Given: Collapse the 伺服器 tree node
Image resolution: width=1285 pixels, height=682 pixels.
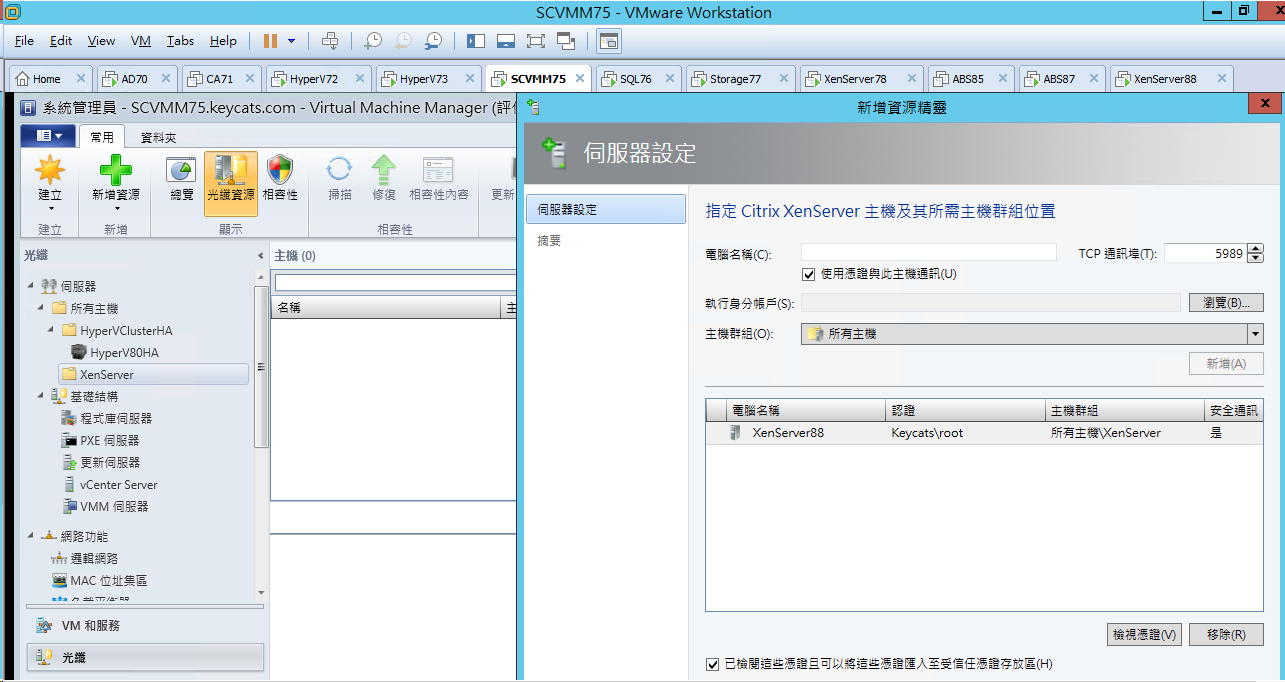Looking at the screenshot, I should point(31,287).
